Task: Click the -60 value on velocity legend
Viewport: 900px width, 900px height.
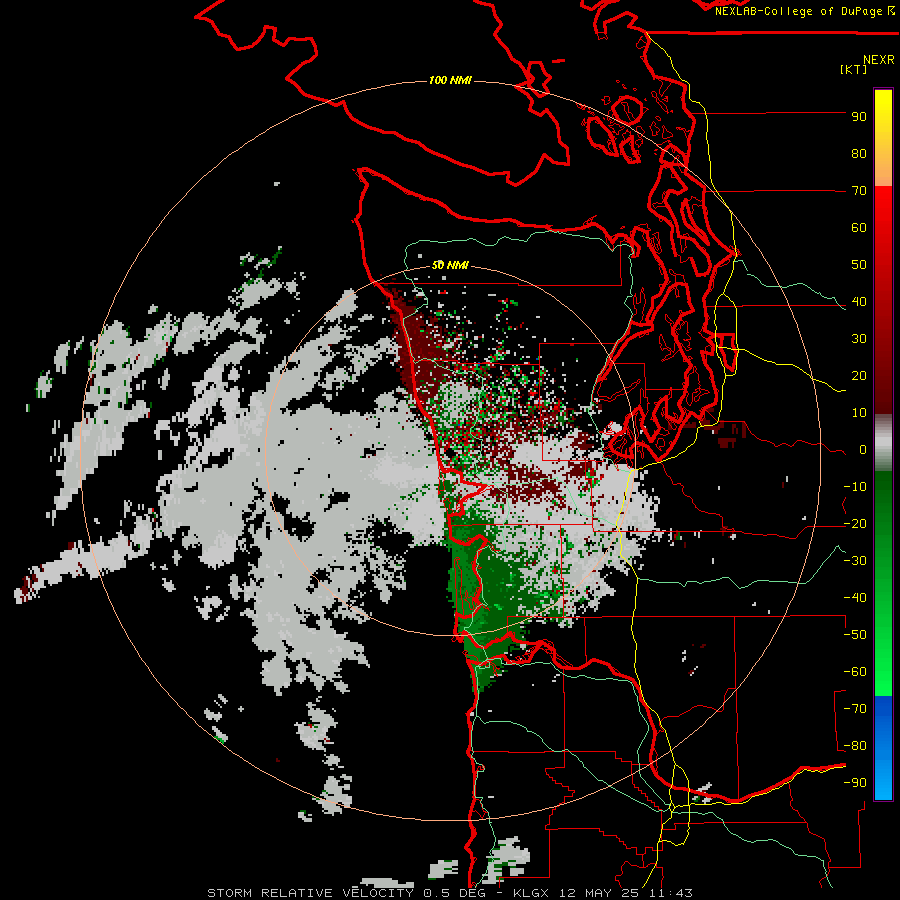Action: click(x=855, y=672)
